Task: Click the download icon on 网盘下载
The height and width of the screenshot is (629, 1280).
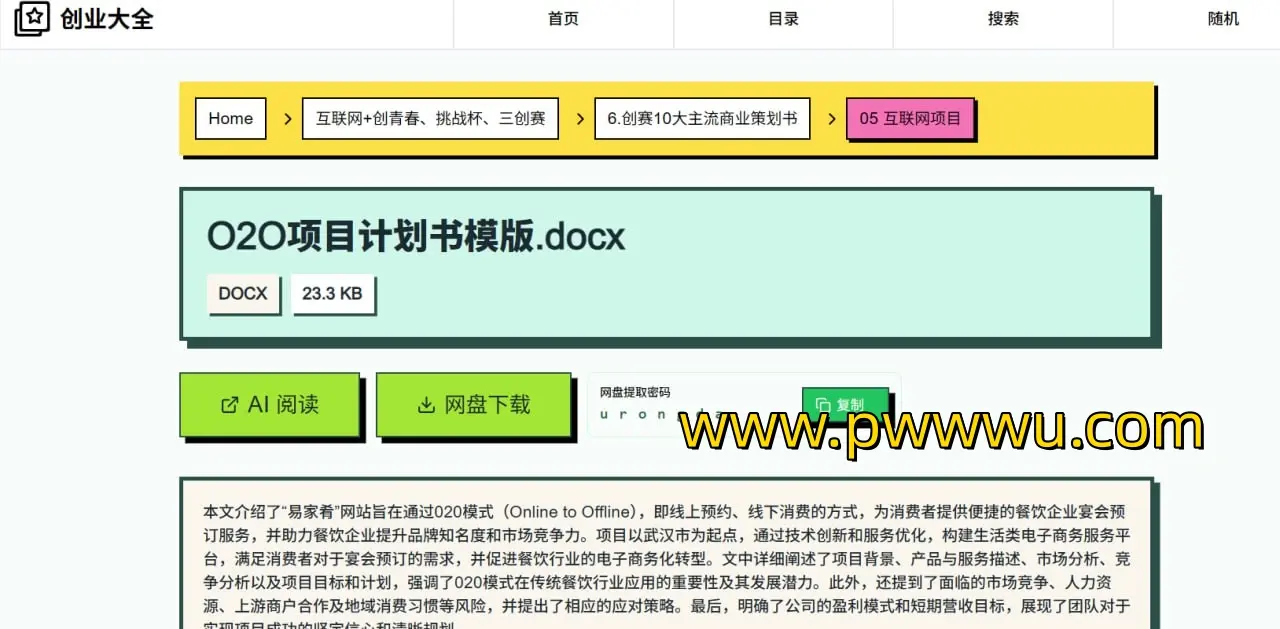Action: 426,405
